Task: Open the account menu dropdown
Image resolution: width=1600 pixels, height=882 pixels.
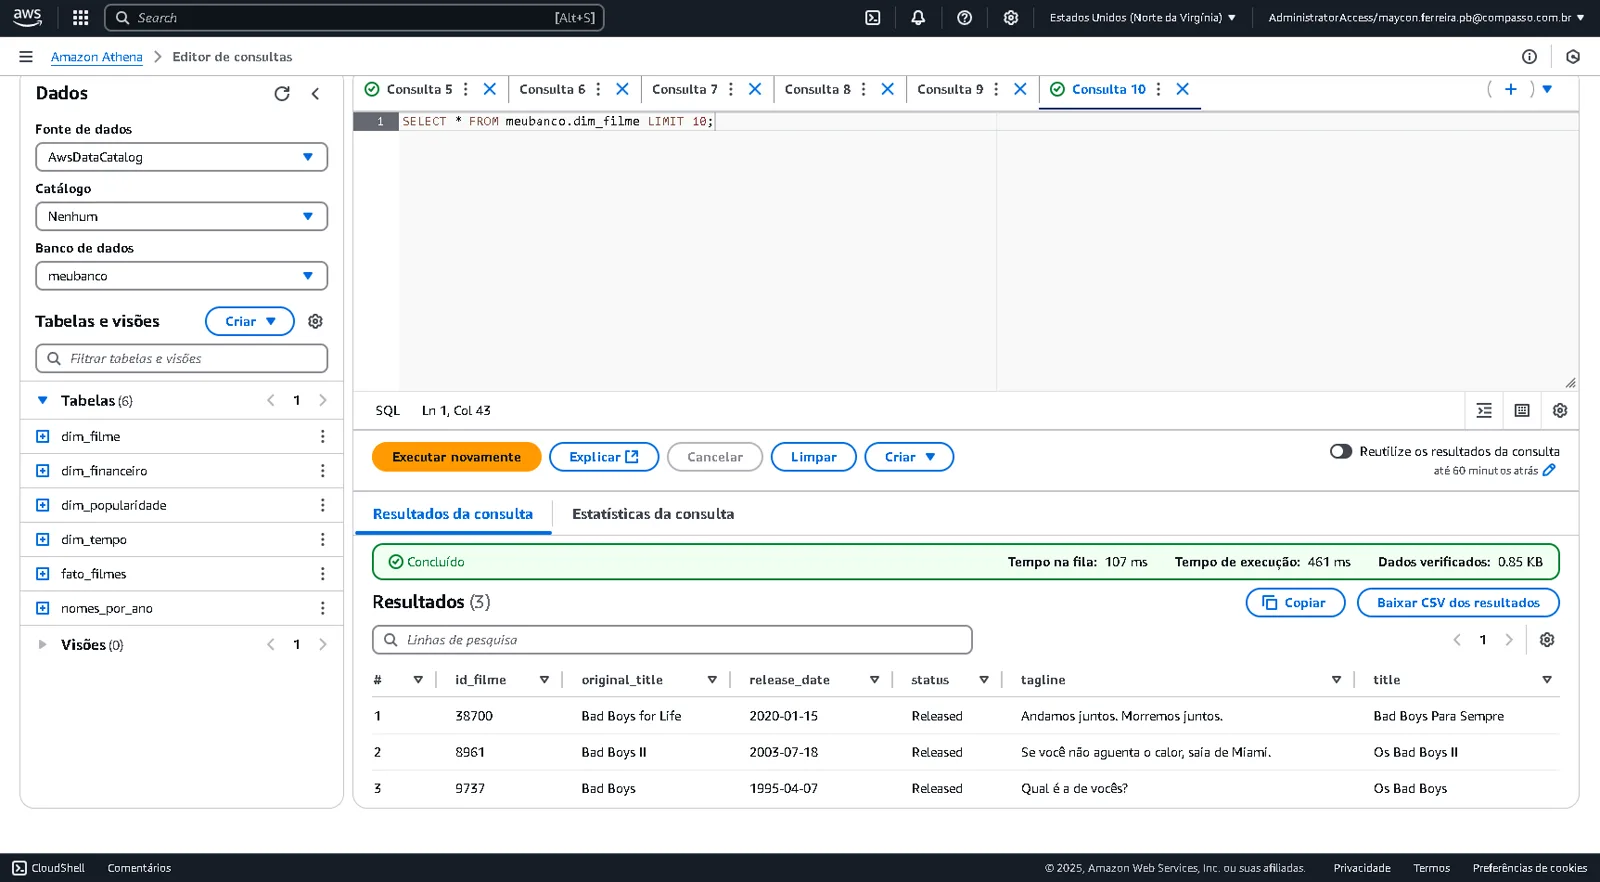Action: (x=1426, y=18)
